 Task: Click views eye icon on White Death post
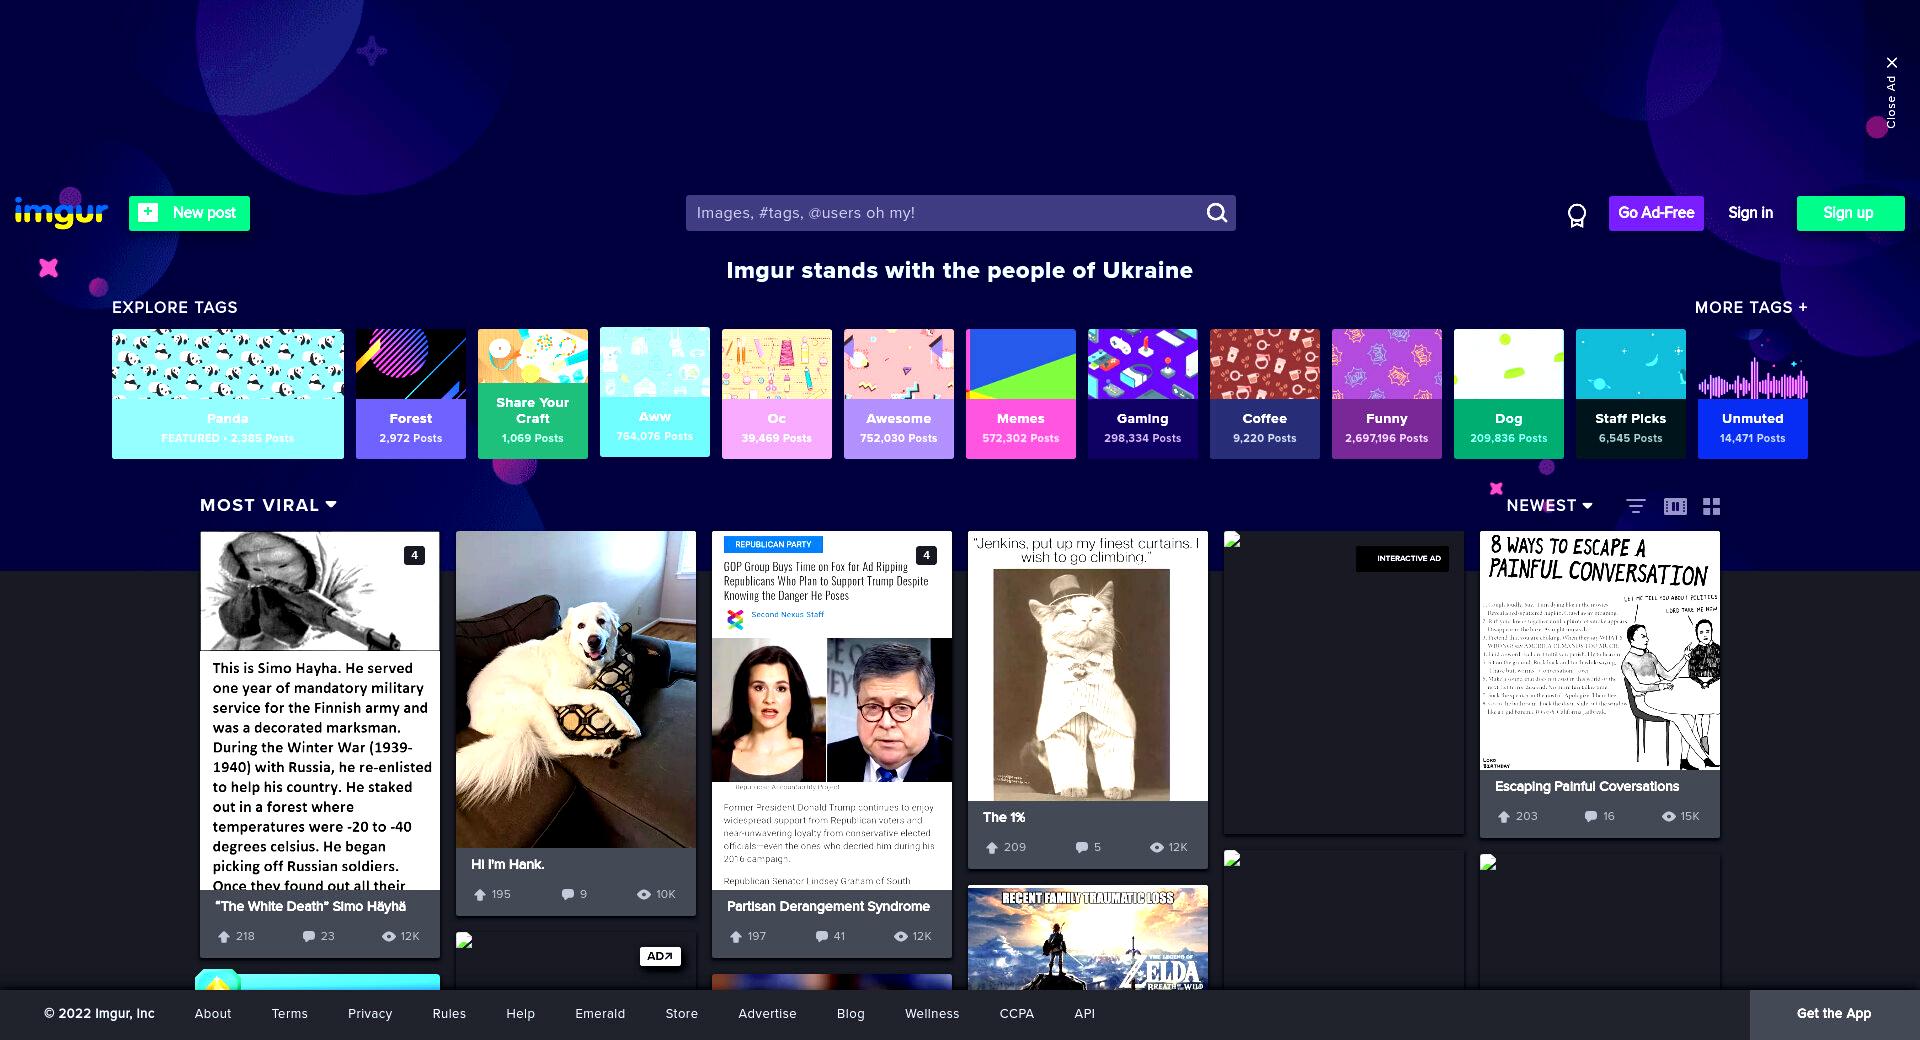click(389, 937)
